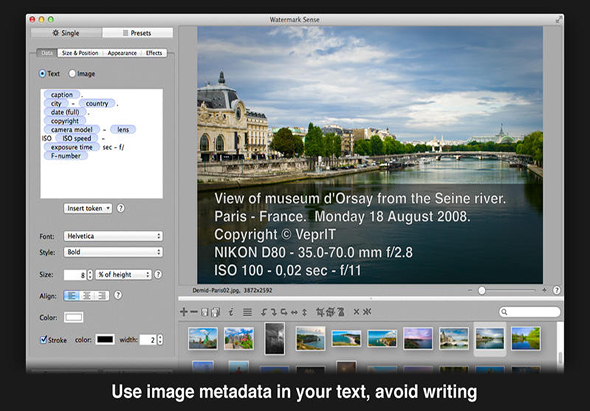Click the 'camera model' token
This screenshot has width=590, height=411.
click(x=71, y=129)
